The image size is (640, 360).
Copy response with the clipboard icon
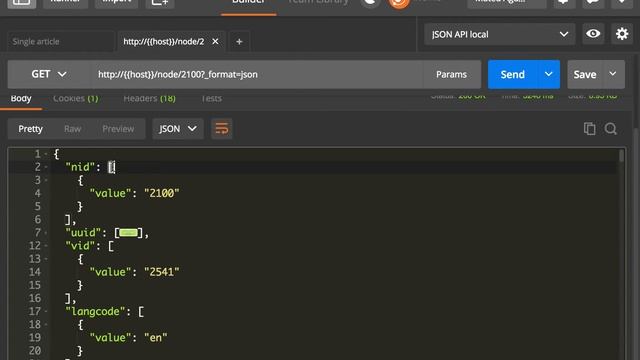coord(589,129)
